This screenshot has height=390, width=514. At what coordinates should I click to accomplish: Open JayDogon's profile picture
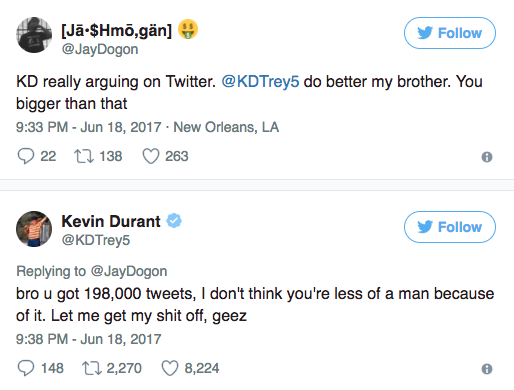tap(34, 35)
